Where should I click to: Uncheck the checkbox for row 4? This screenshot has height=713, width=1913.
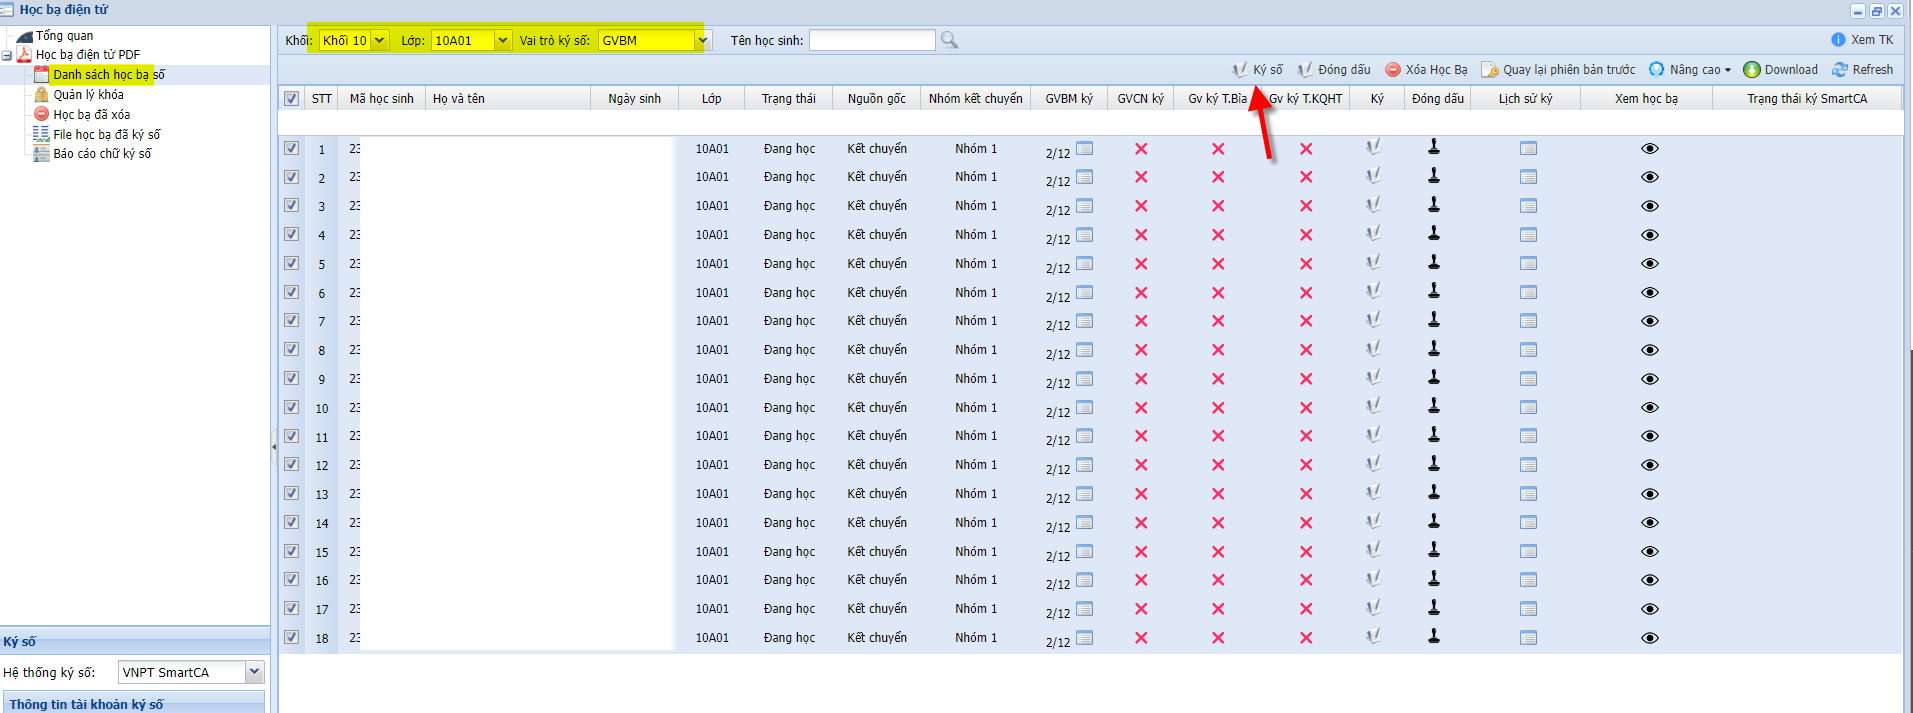[x=291, y=235]
